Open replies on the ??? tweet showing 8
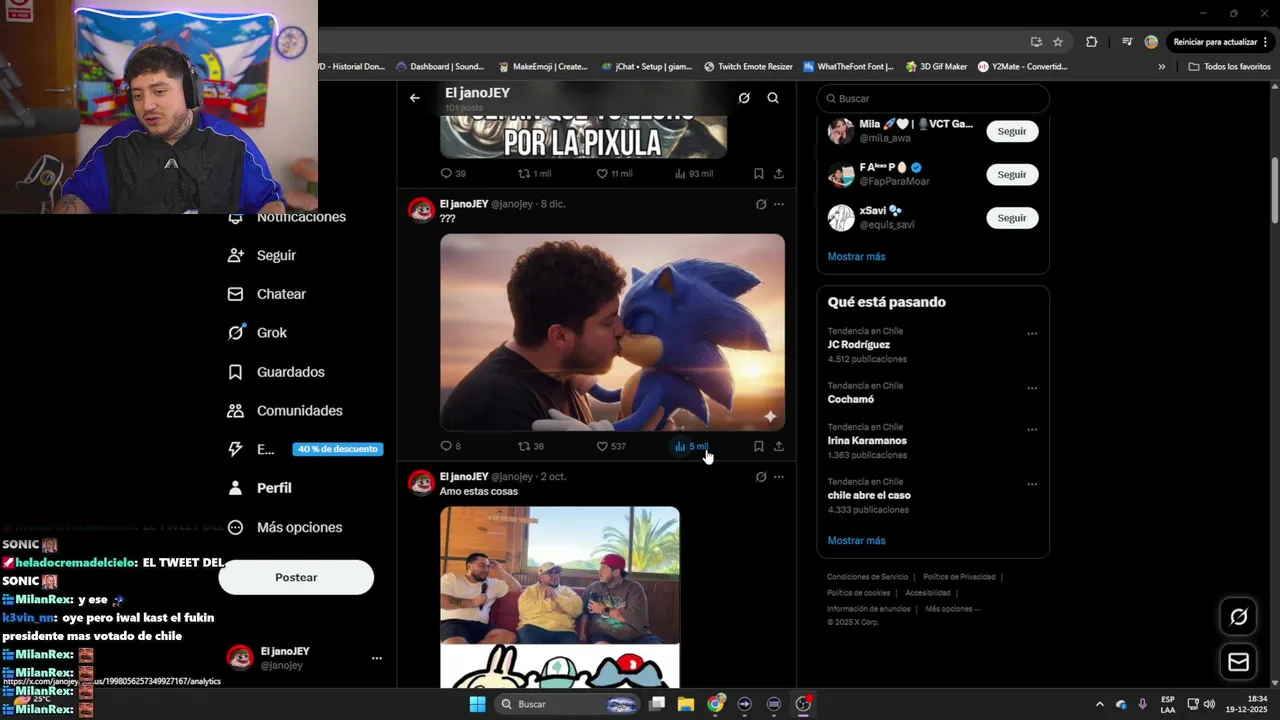Image resolution: width=1280 pixels, height=720 pixels. coord(451,446)
